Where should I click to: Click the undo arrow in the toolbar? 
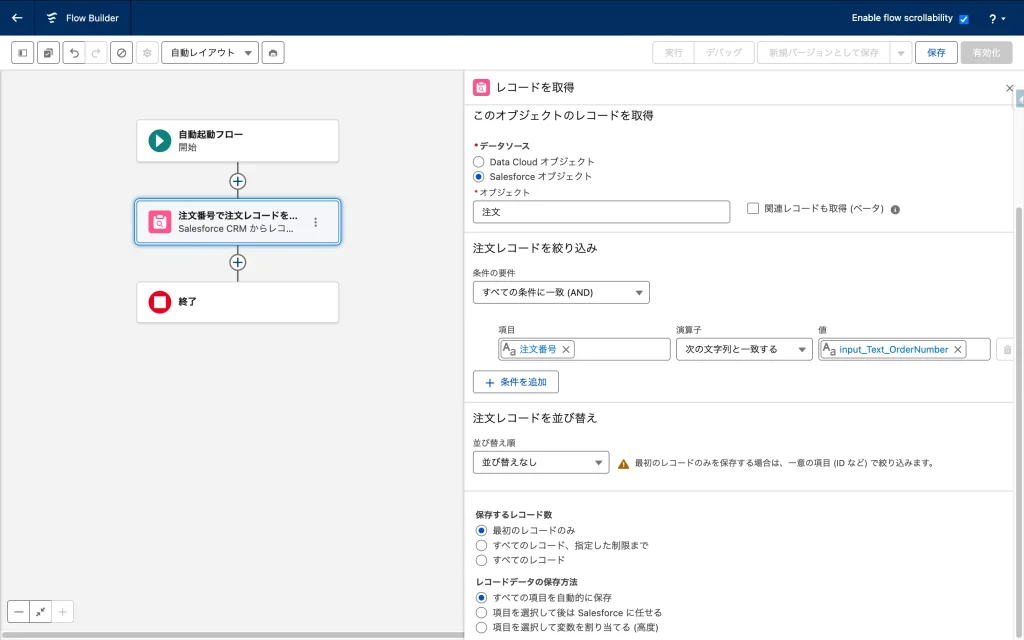point(73,53)
